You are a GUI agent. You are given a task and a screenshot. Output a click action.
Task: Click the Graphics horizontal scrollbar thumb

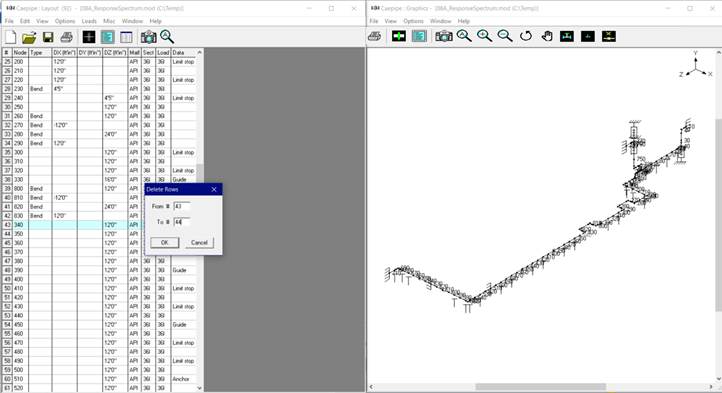[541, 387]
